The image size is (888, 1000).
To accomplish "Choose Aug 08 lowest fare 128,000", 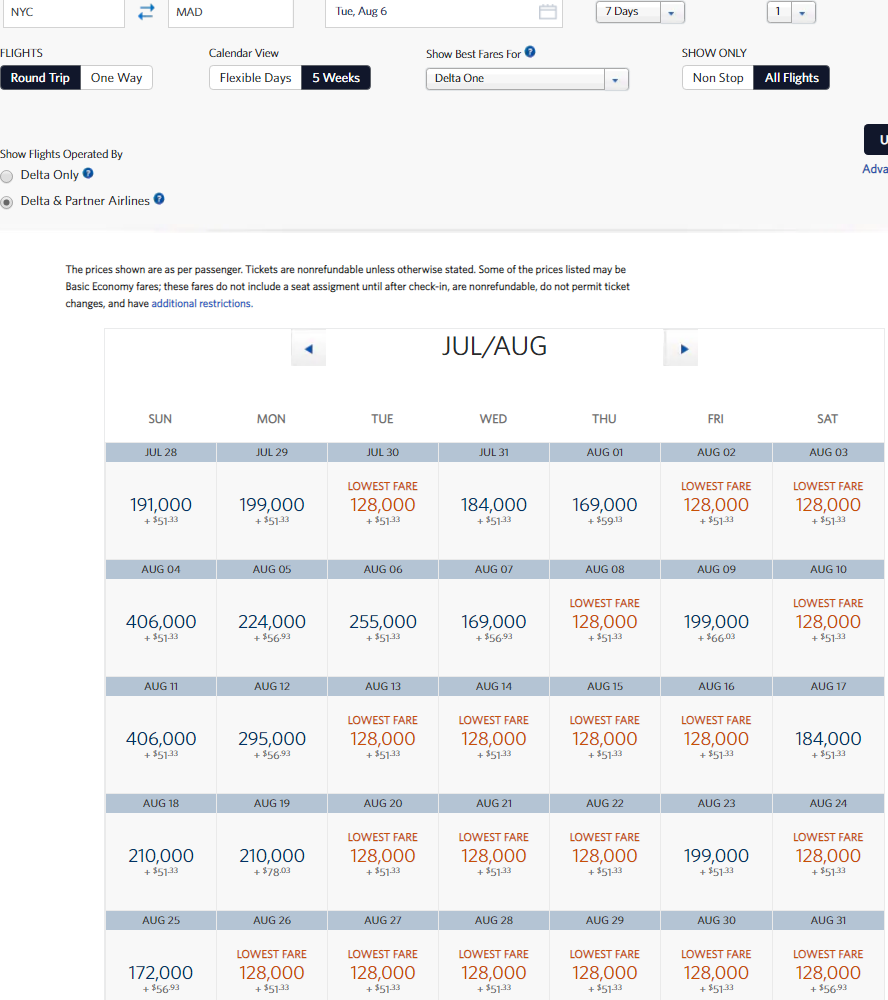I will [604, 621].
